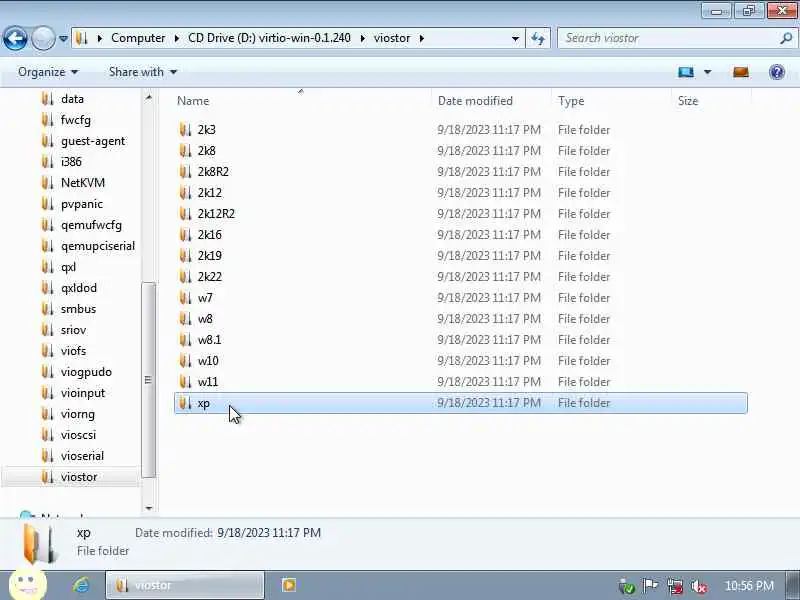Open qemupciserial folder in navigation pane
This screenshot has width=800, height=600.
(x=97, y=246)
